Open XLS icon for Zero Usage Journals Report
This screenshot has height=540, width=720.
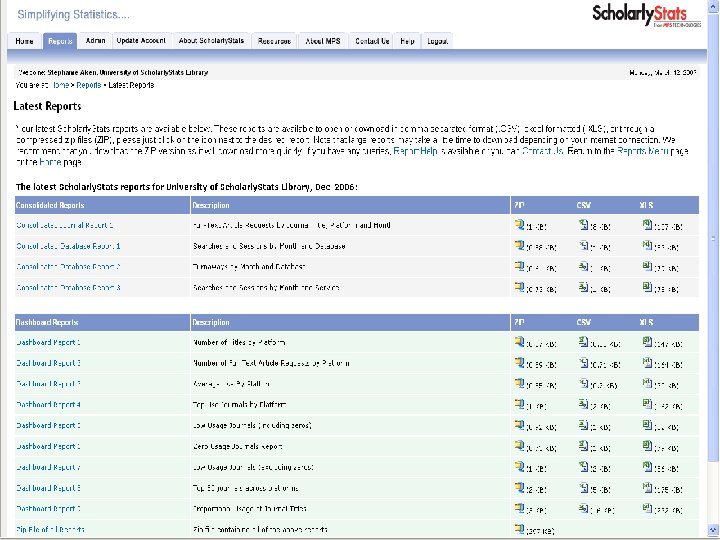[647, 445]
